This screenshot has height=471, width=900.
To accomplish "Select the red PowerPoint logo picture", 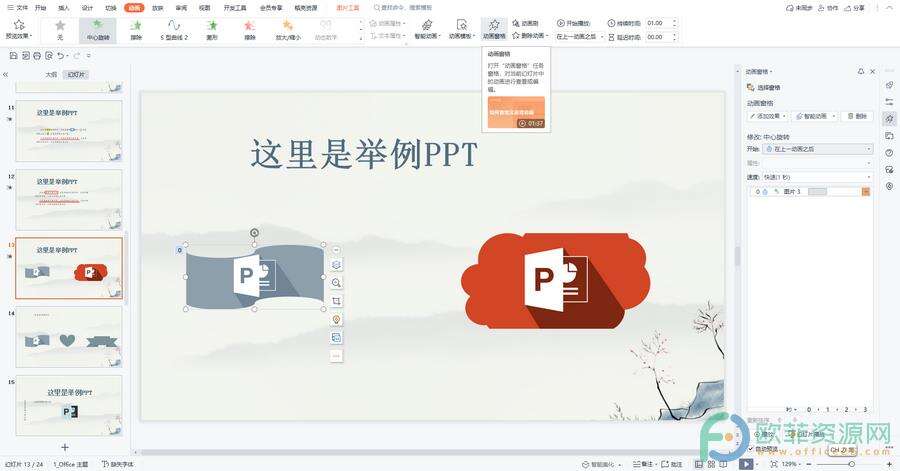I will (x=556, y=281).
